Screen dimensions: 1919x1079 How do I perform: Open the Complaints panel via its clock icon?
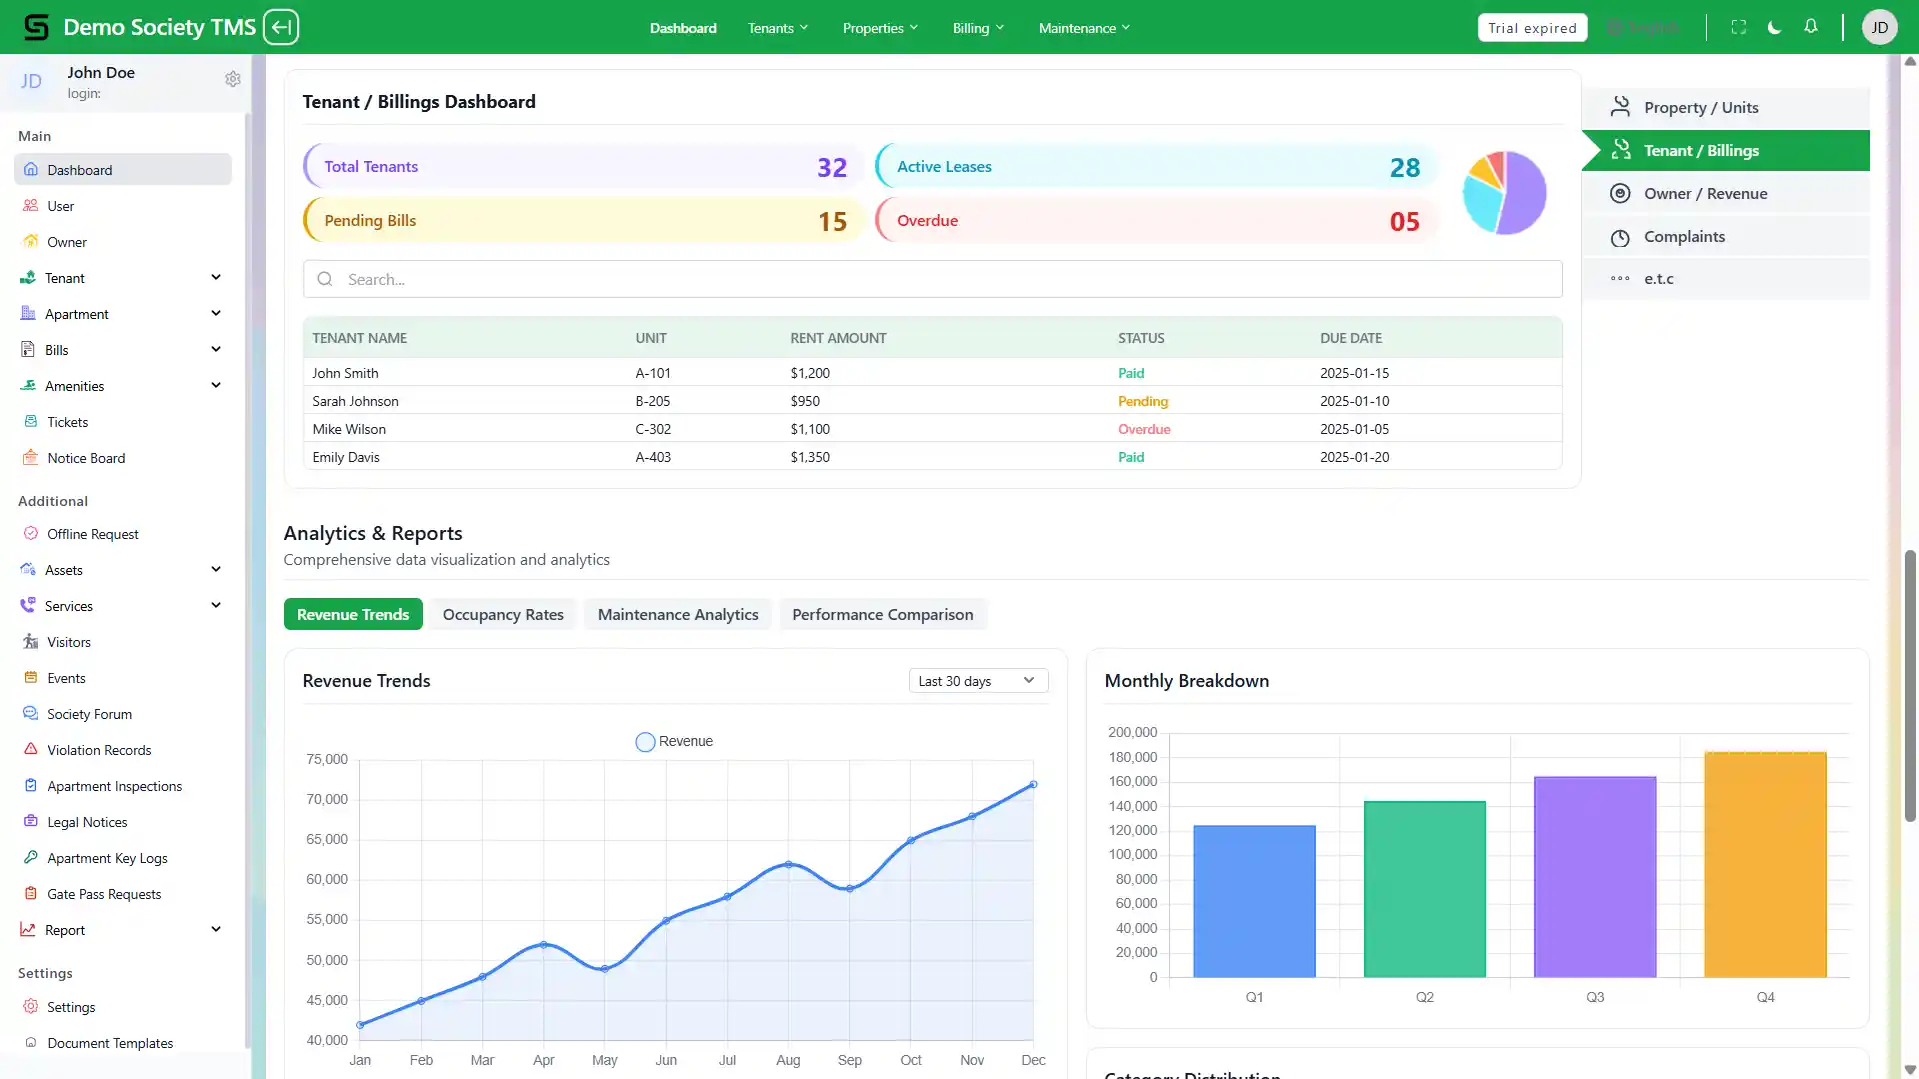tap(1621, 237)
